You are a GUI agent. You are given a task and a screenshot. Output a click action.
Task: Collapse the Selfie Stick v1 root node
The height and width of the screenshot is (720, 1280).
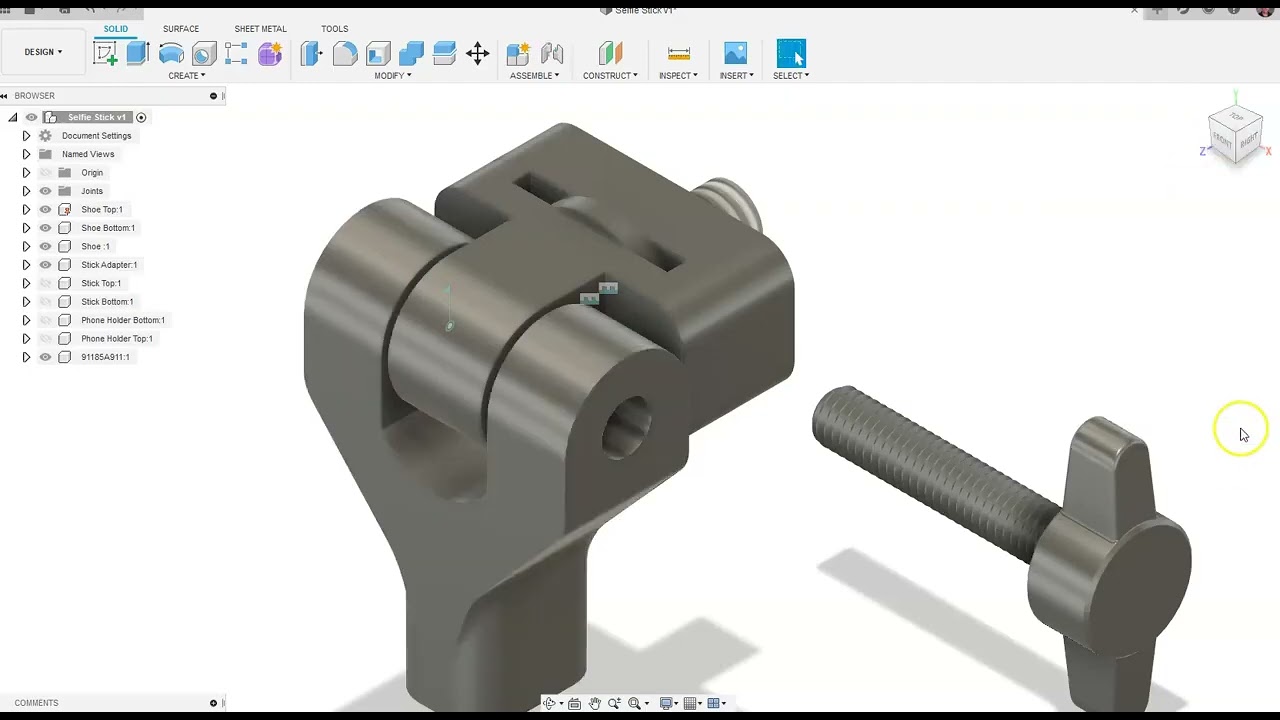(13, 117)
